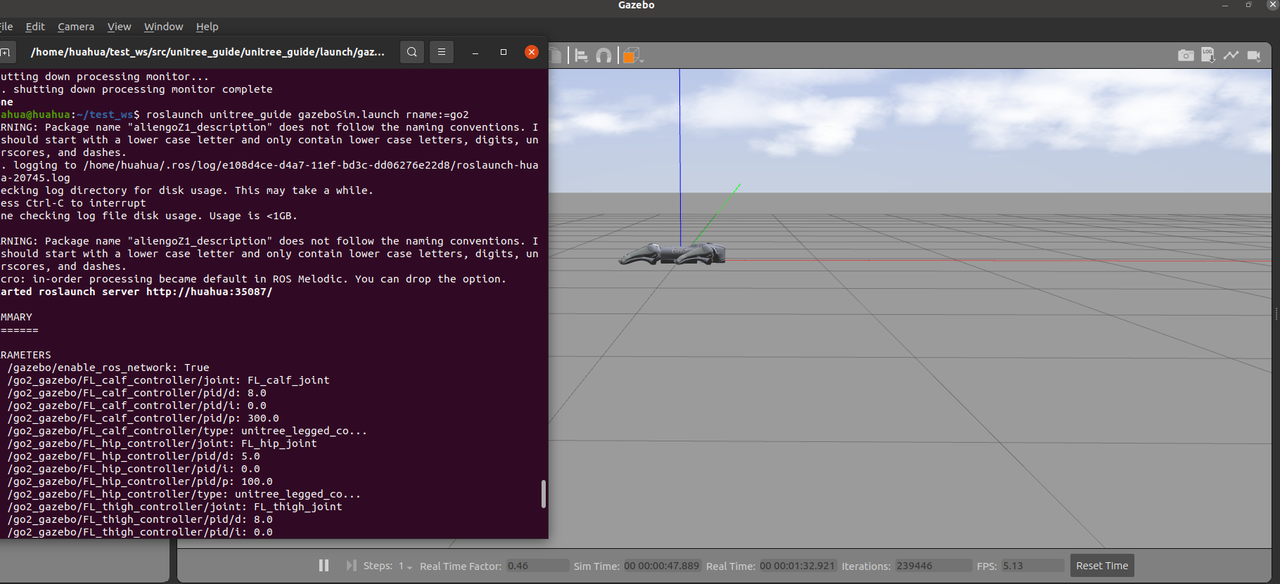Click the terminal search icon
Screen dimensions: 1280x584
[x=412, y=52]
